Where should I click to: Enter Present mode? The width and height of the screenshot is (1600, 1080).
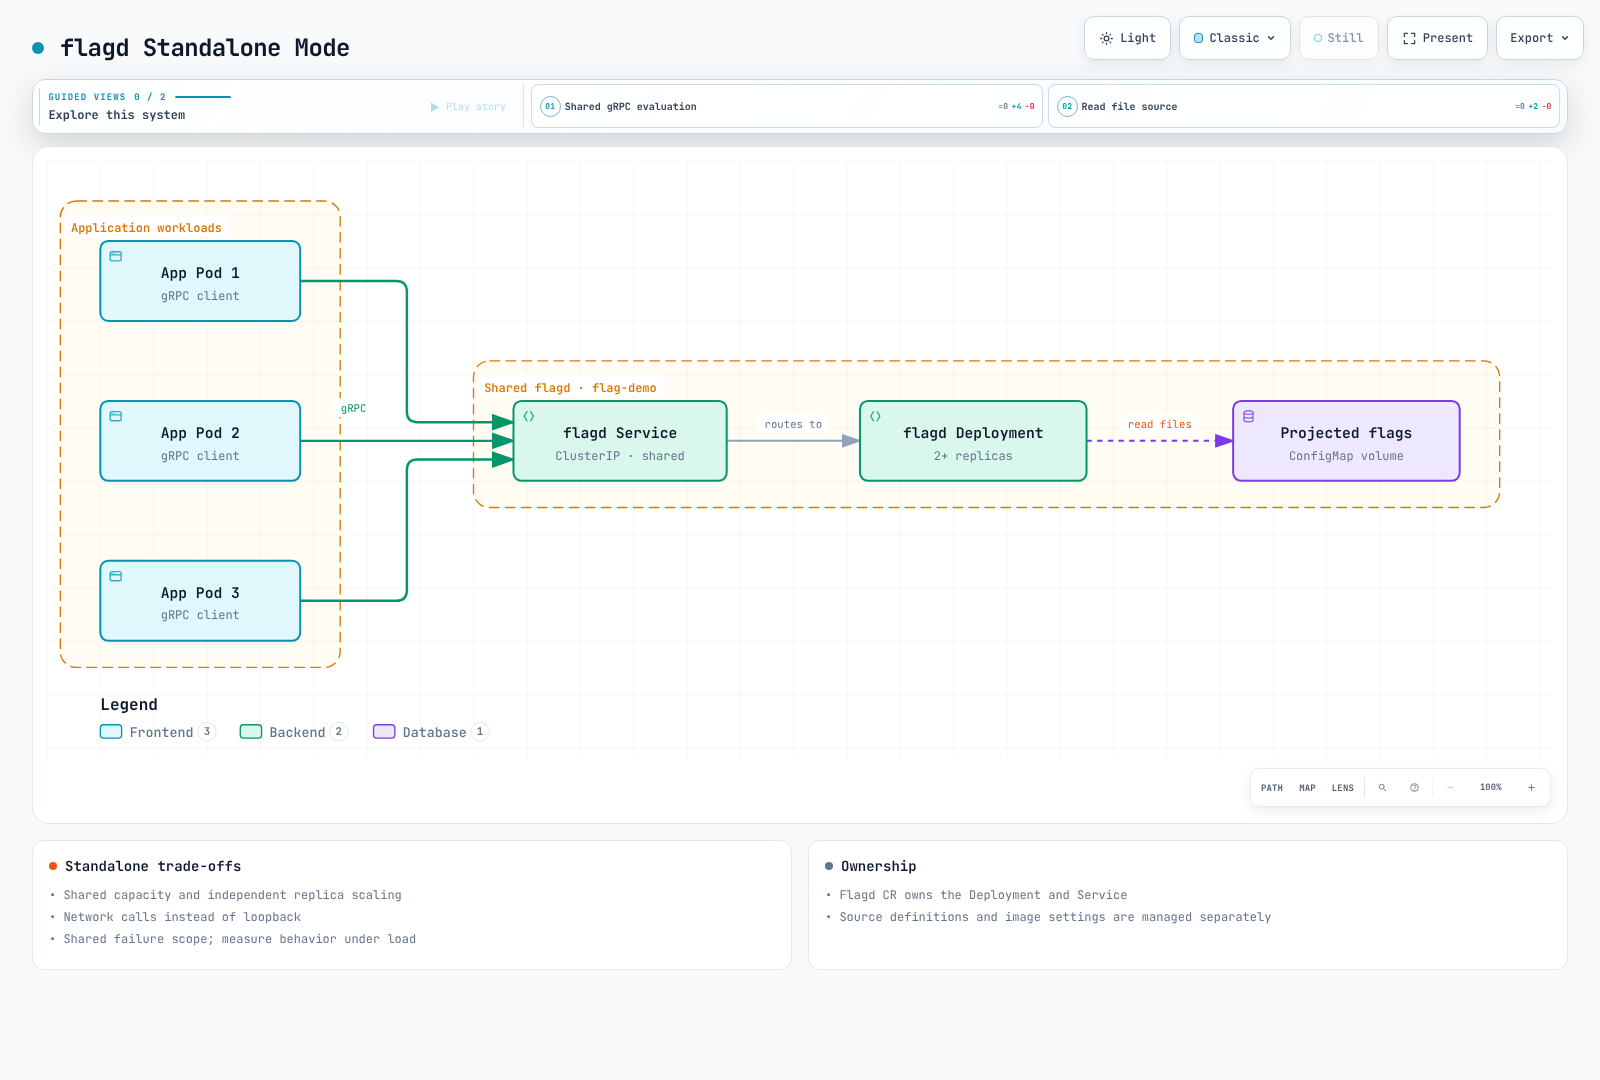click(1437, 38)
